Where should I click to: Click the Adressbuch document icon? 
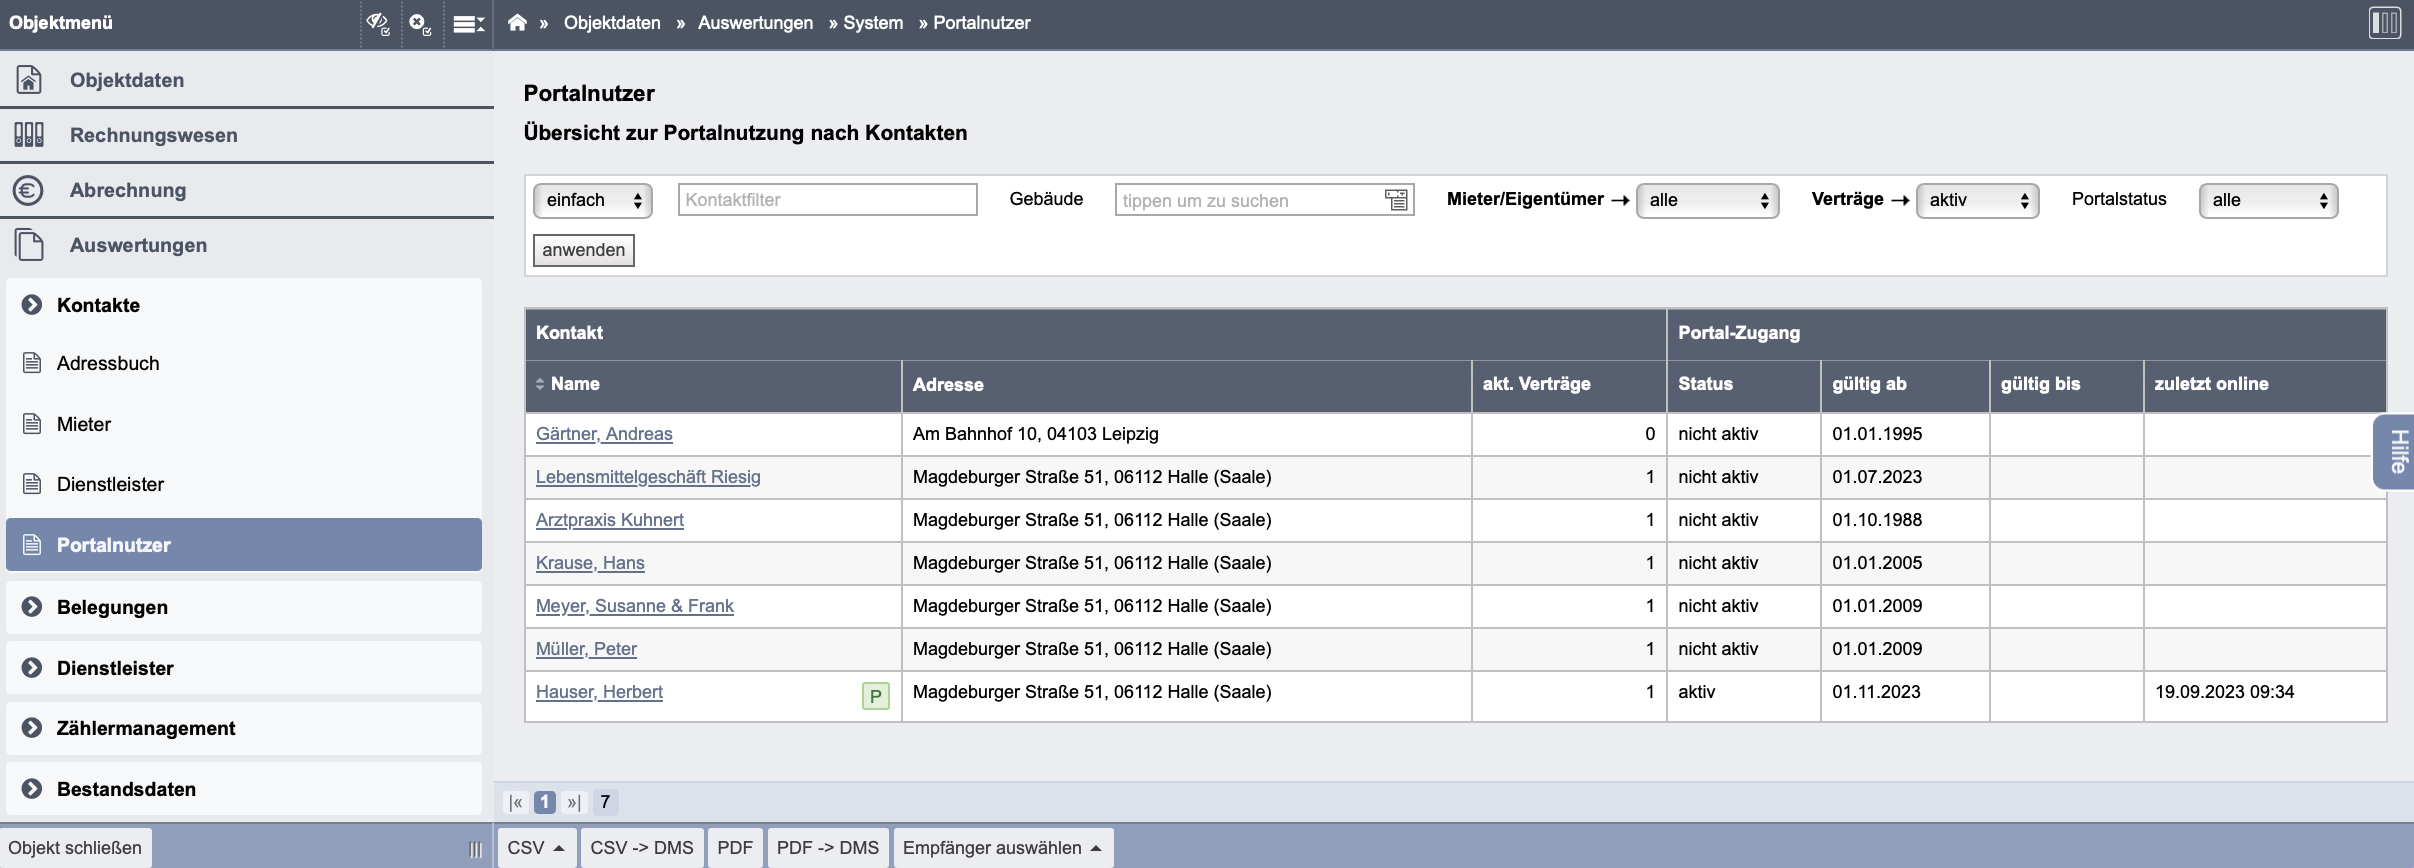tap(32, 362)
